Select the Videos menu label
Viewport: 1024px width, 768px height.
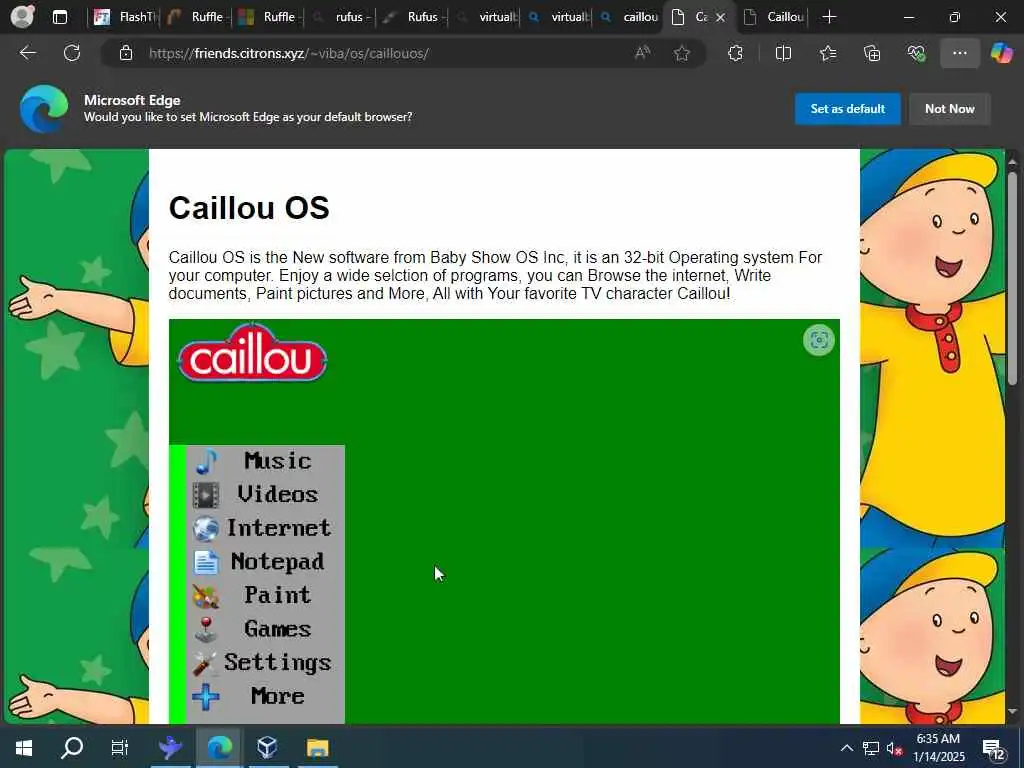278,494
